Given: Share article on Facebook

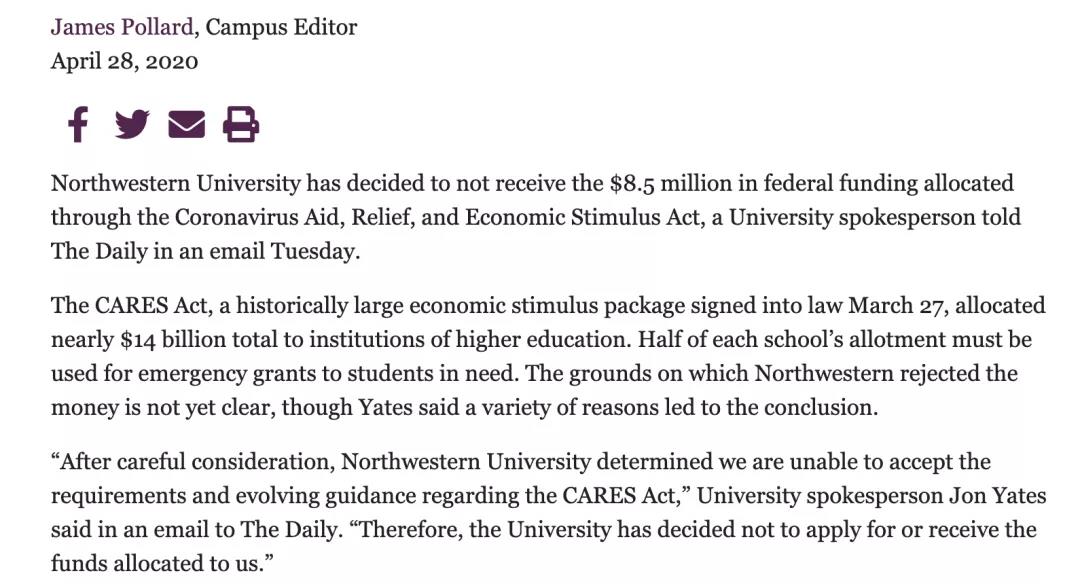Looking at the screenshot, I should (77, 125).
